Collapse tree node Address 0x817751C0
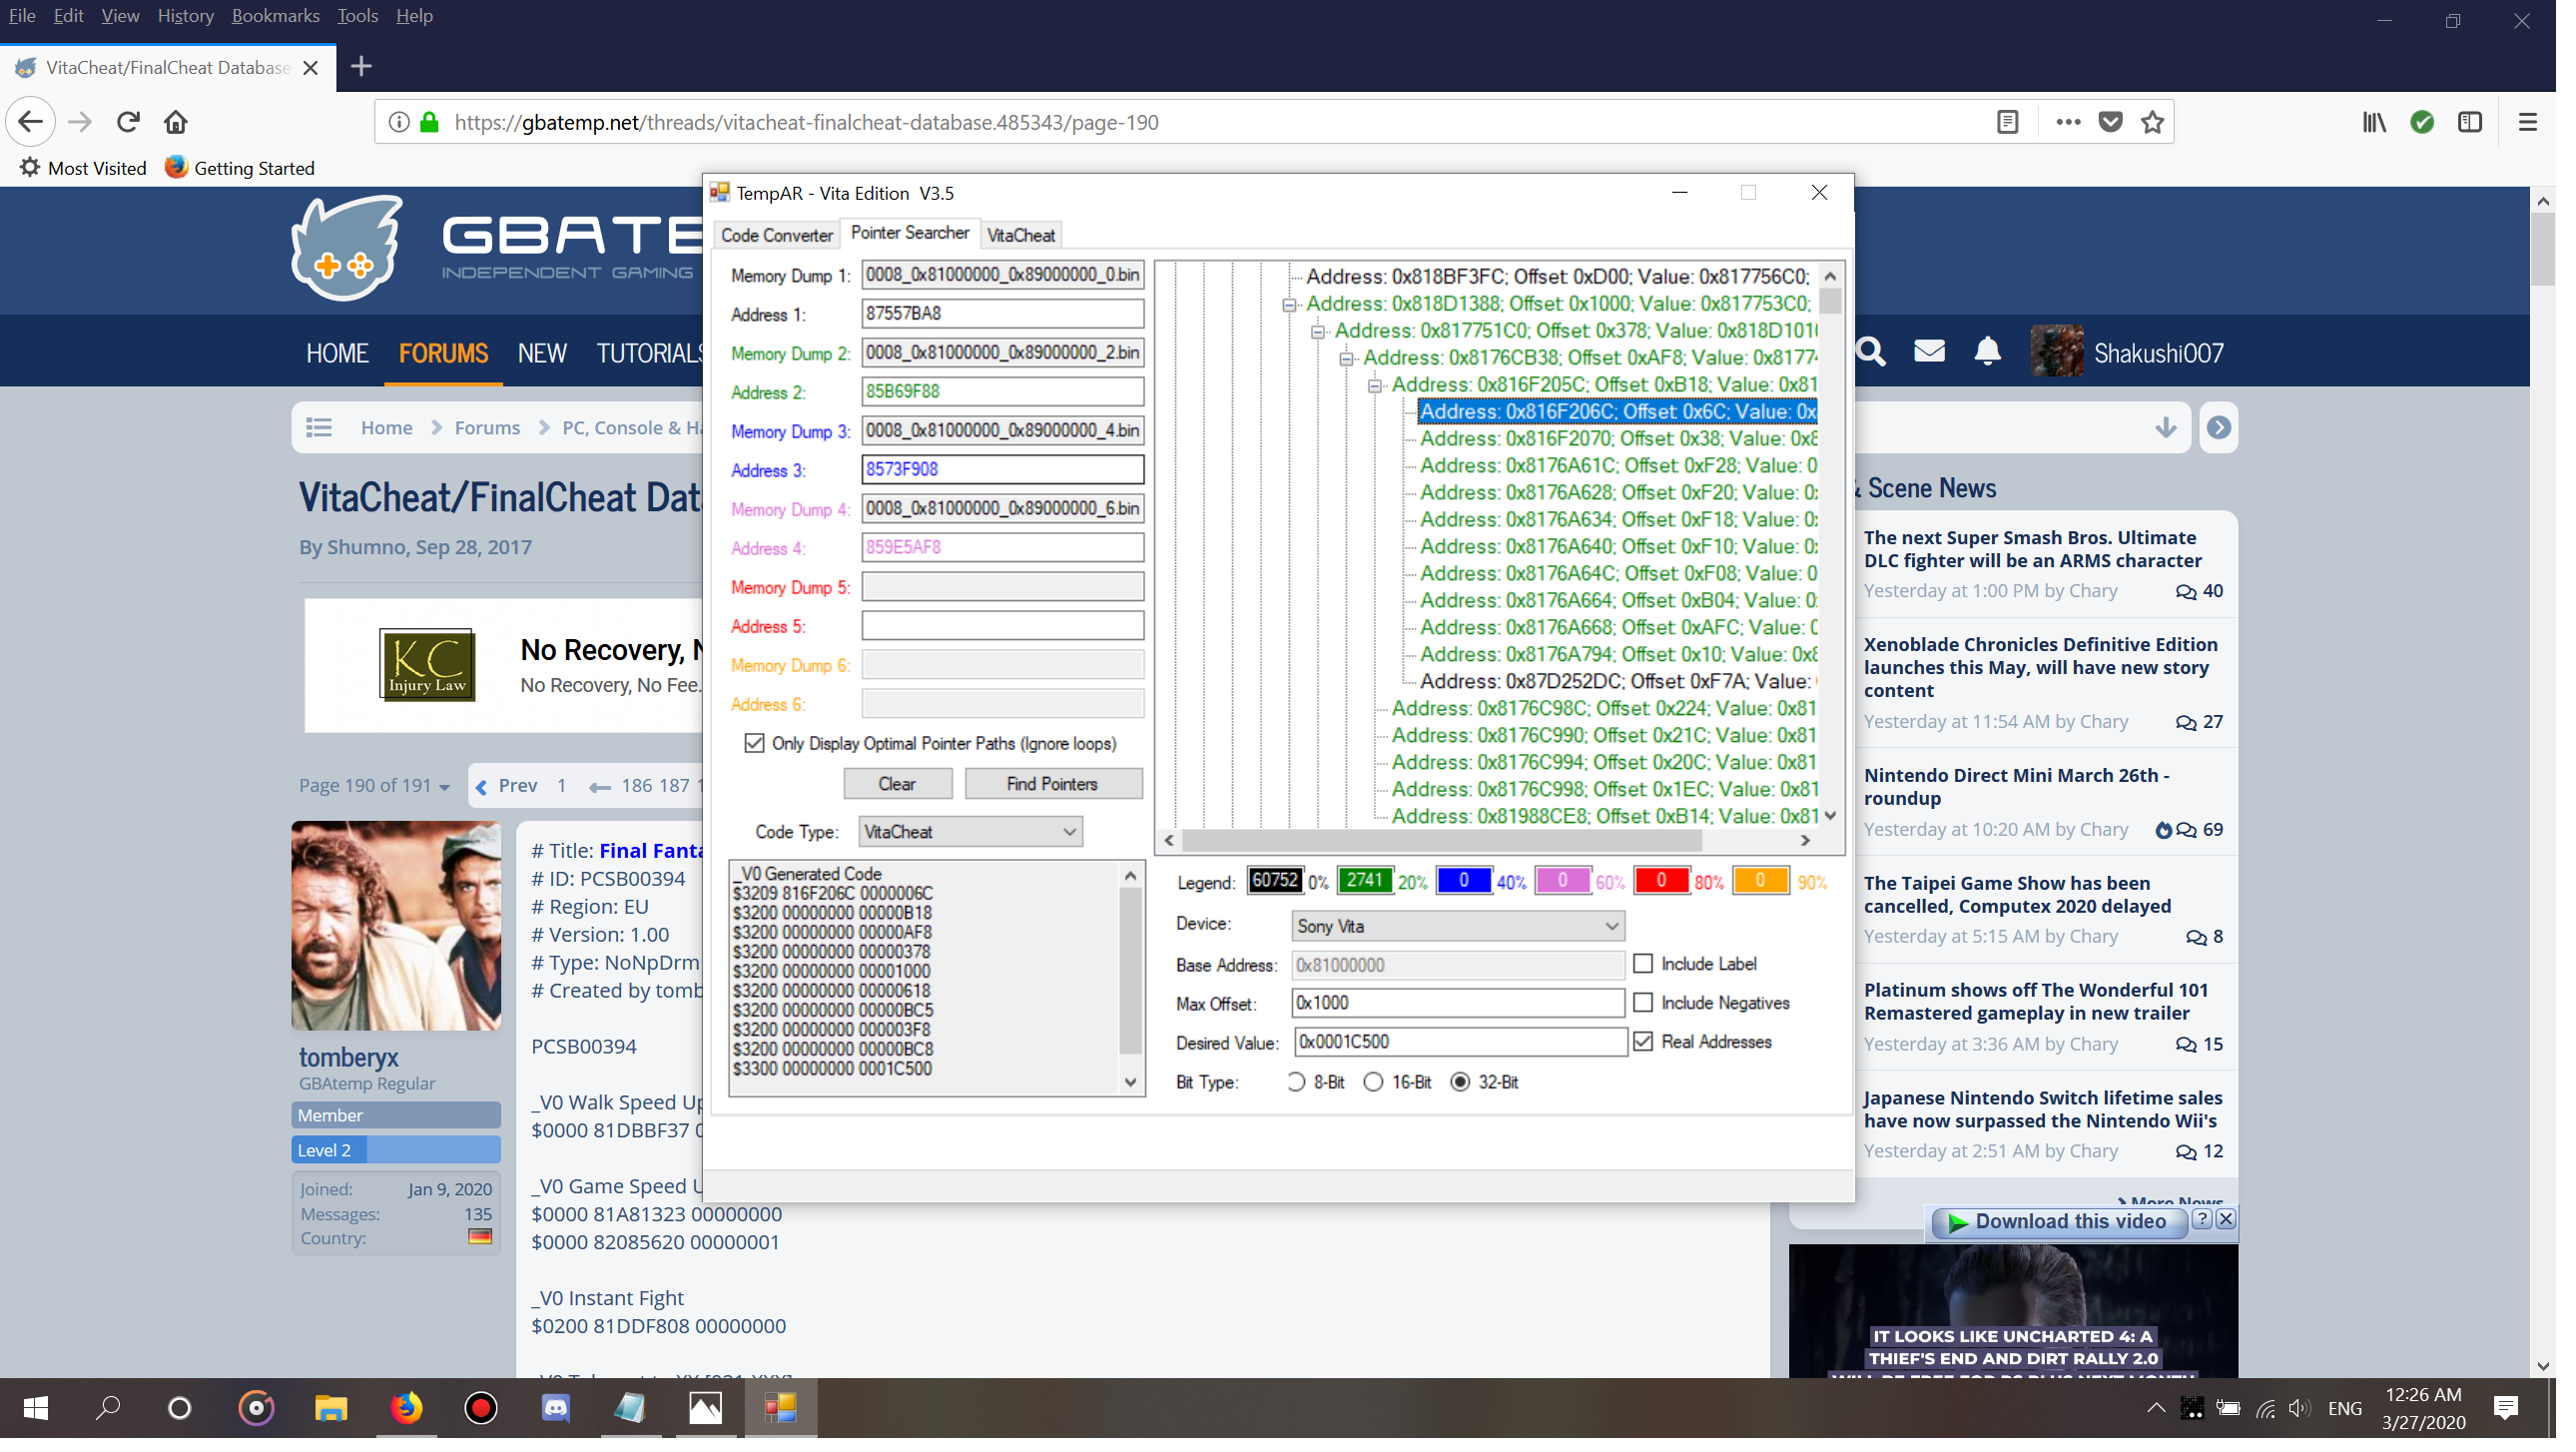This screenshot has height=1452, width=2576. [x=1318, y=332]
